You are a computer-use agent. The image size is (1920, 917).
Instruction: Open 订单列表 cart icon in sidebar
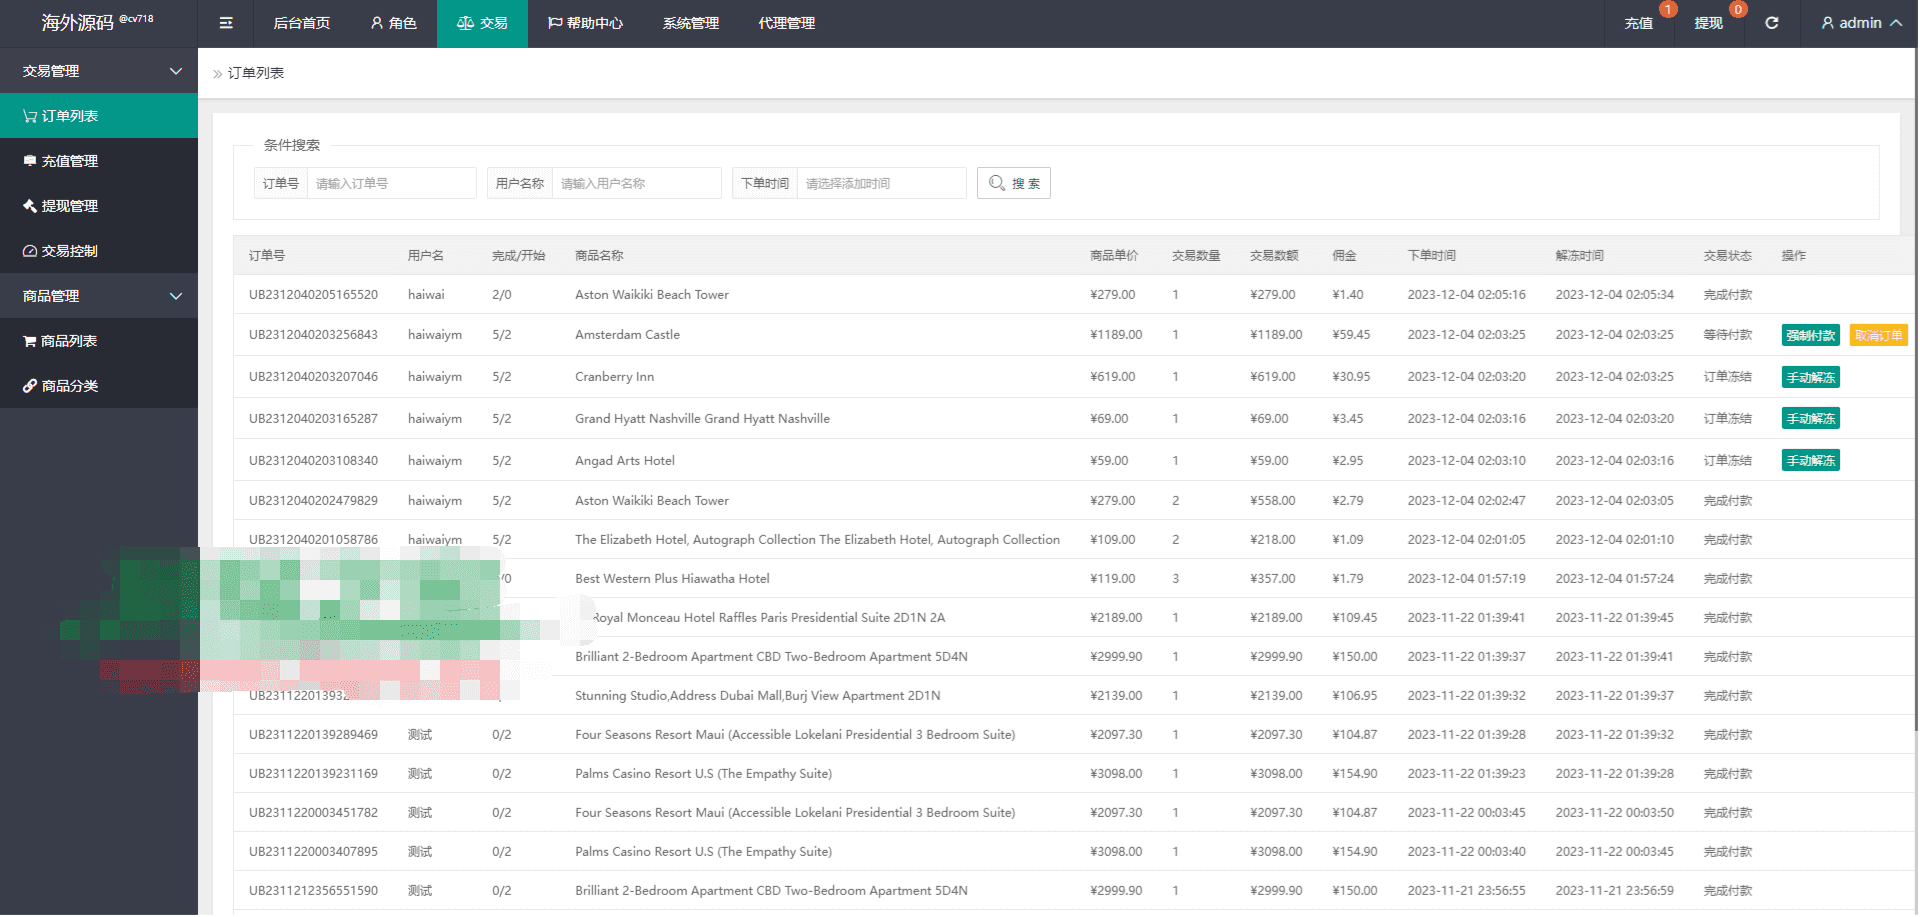(x=30, y=116)
